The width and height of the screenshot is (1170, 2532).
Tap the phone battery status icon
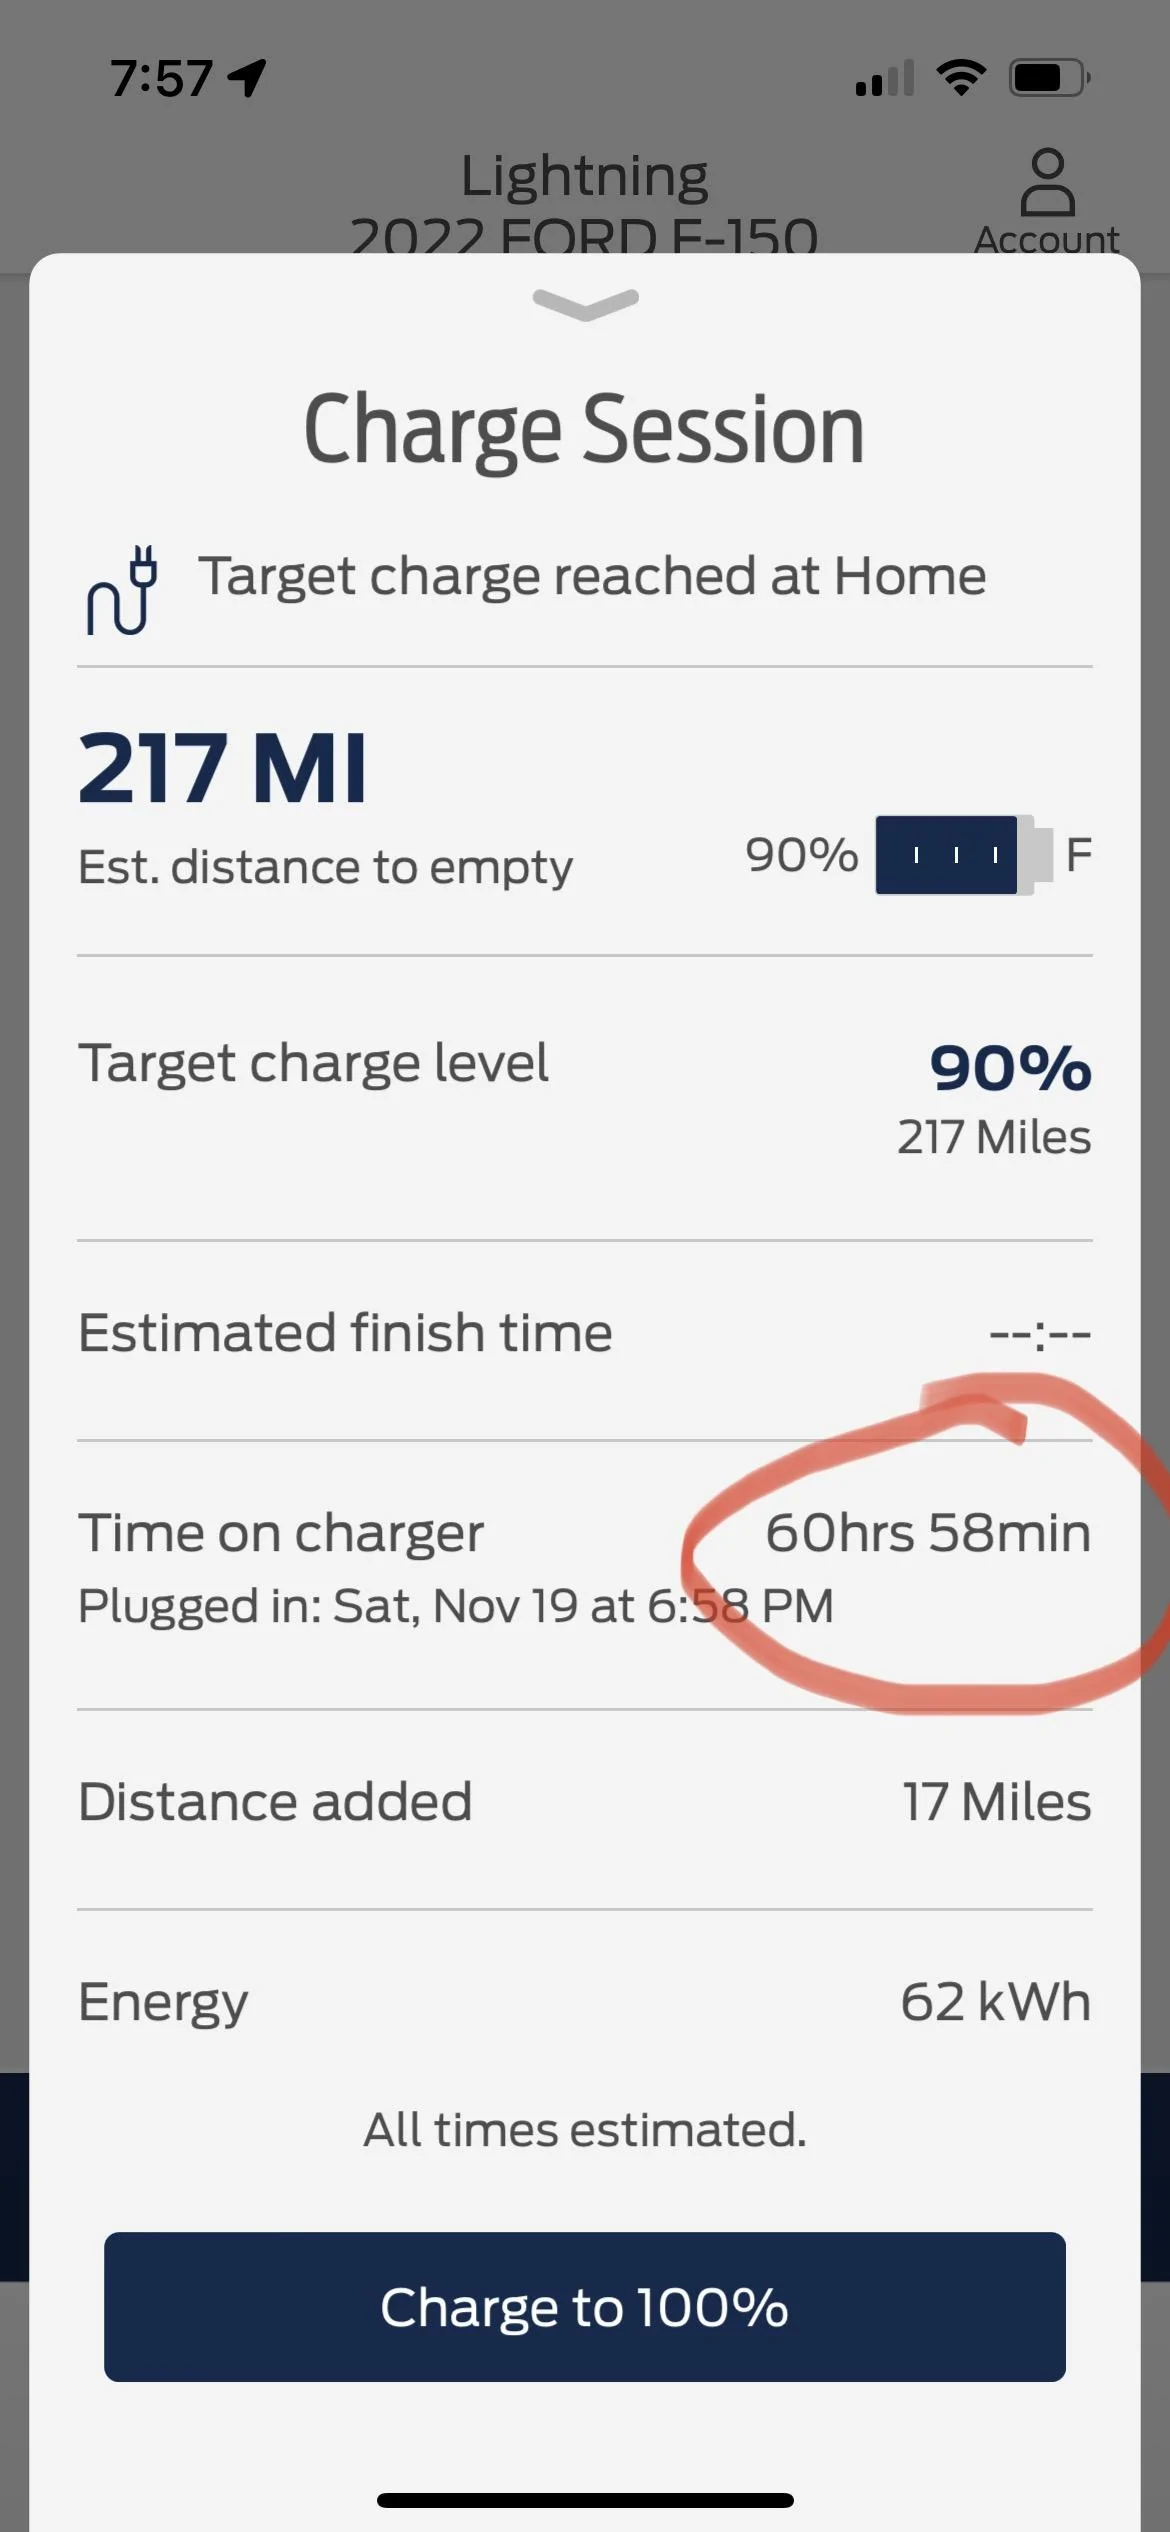[x=1049, y=77]
